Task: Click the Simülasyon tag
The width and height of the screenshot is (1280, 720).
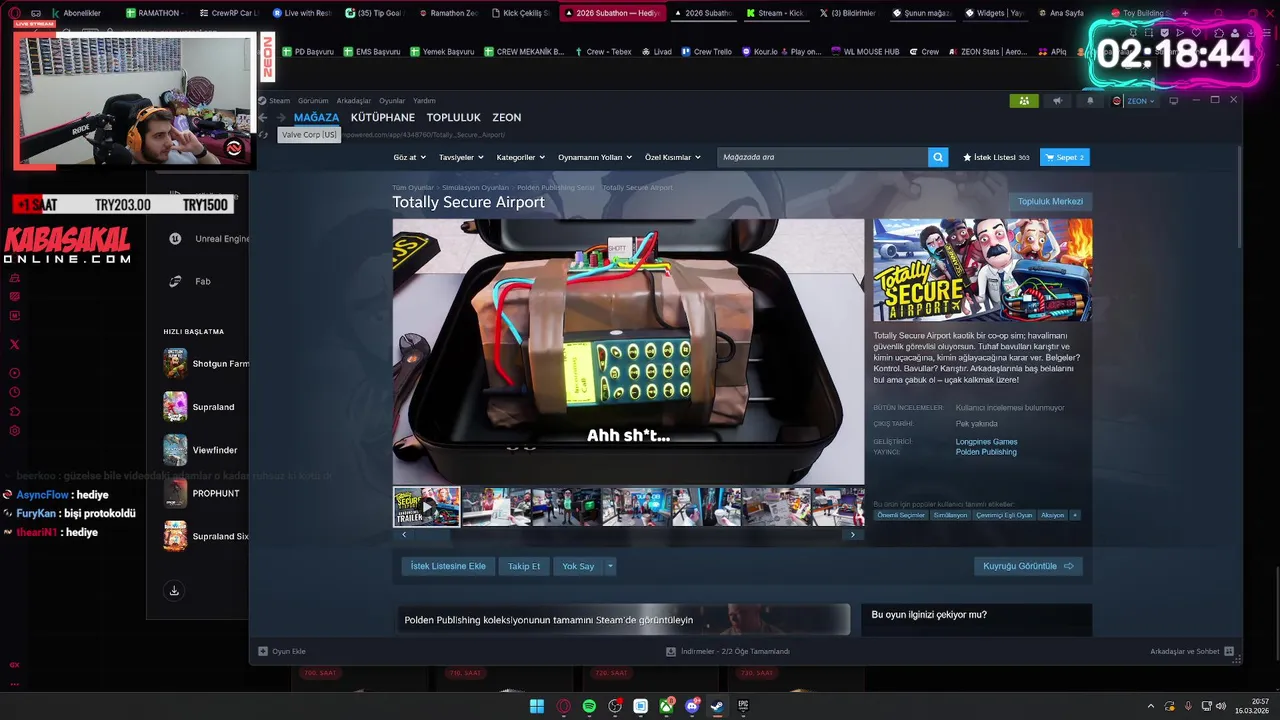Action: (x=950, y=515)
